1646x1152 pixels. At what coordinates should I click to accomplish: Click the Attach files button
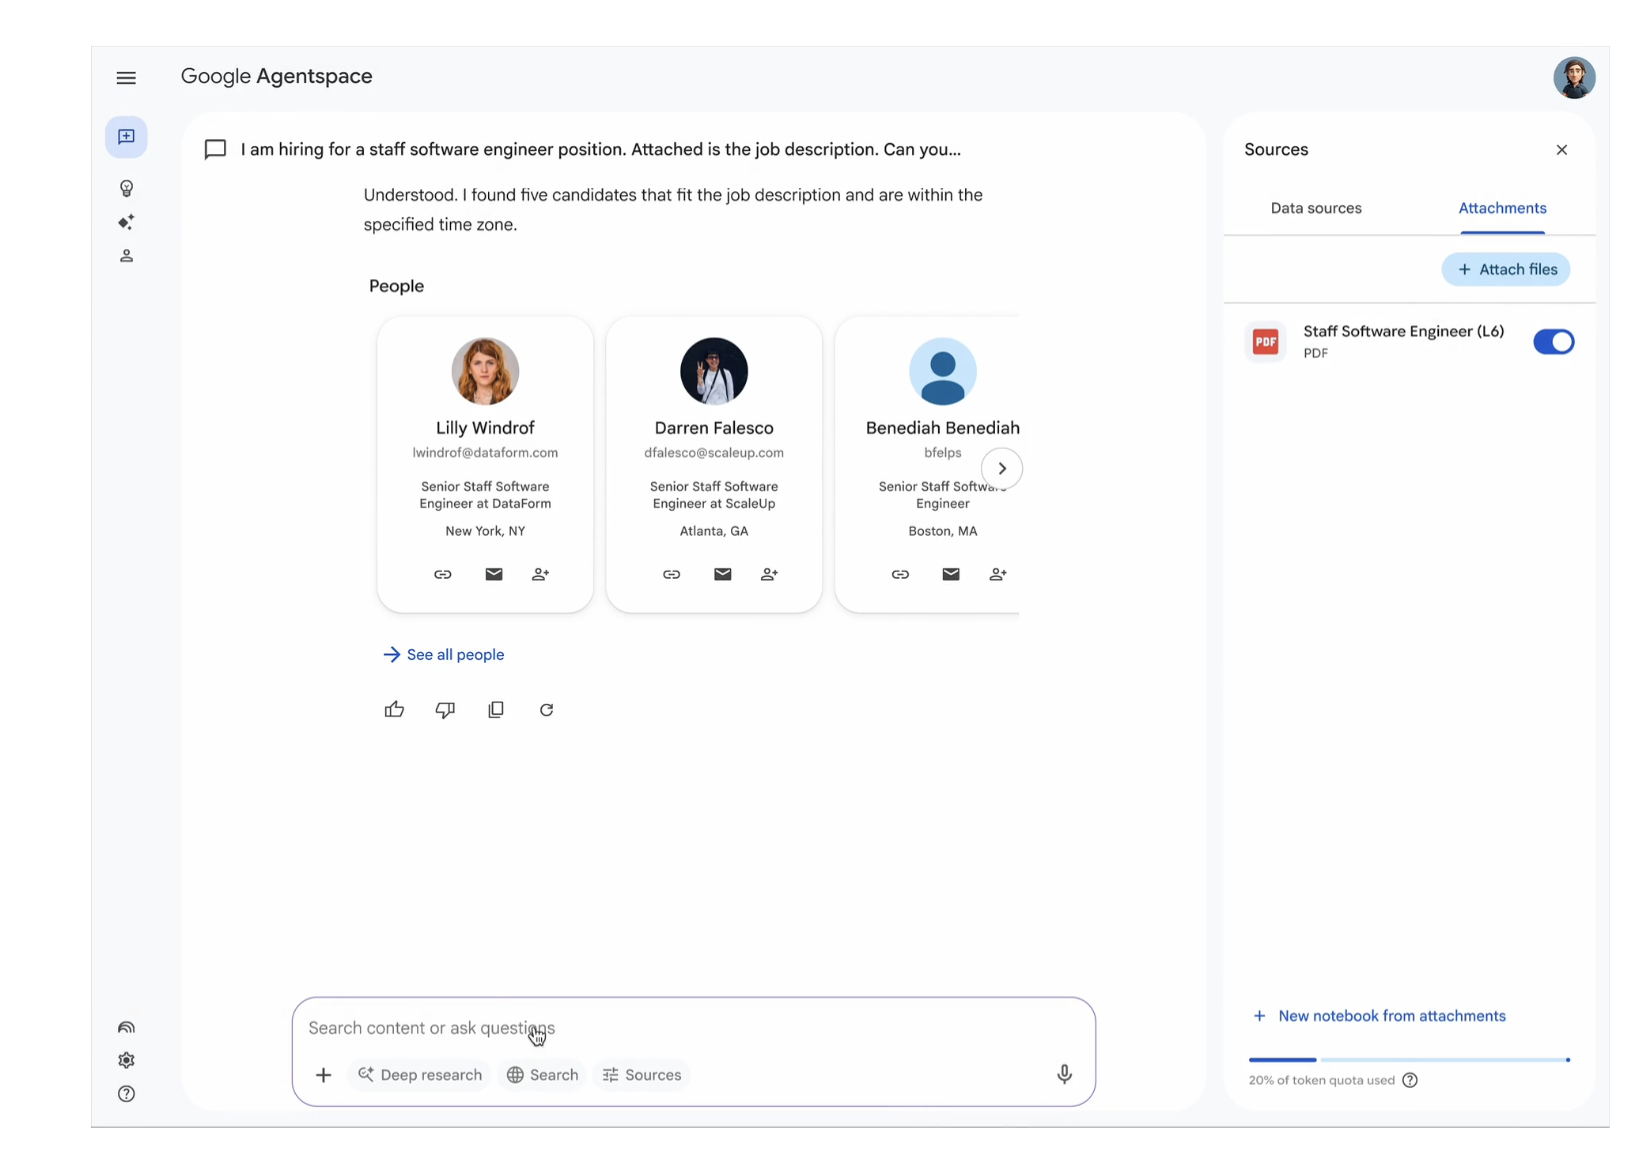pyautogui.click(x=1506, y=269)
